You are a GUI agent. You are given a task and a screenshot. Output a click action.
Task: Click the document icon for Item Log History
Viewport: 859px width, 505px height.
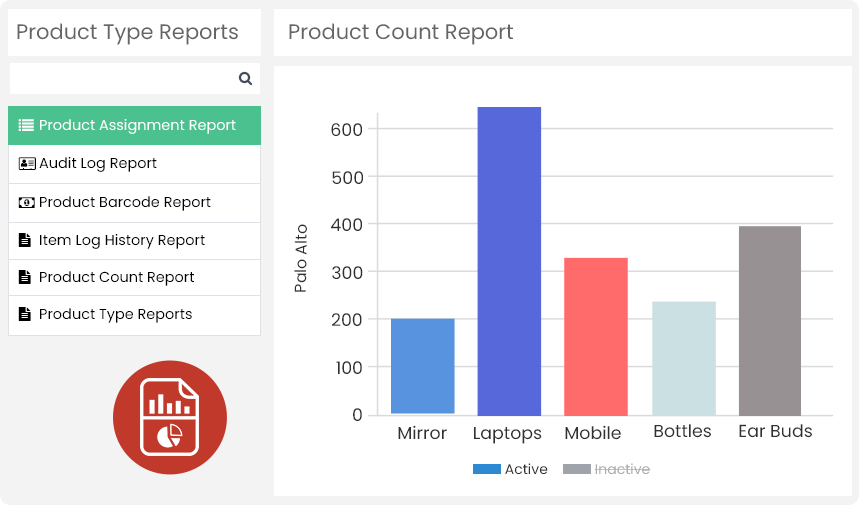pos(26,241)
